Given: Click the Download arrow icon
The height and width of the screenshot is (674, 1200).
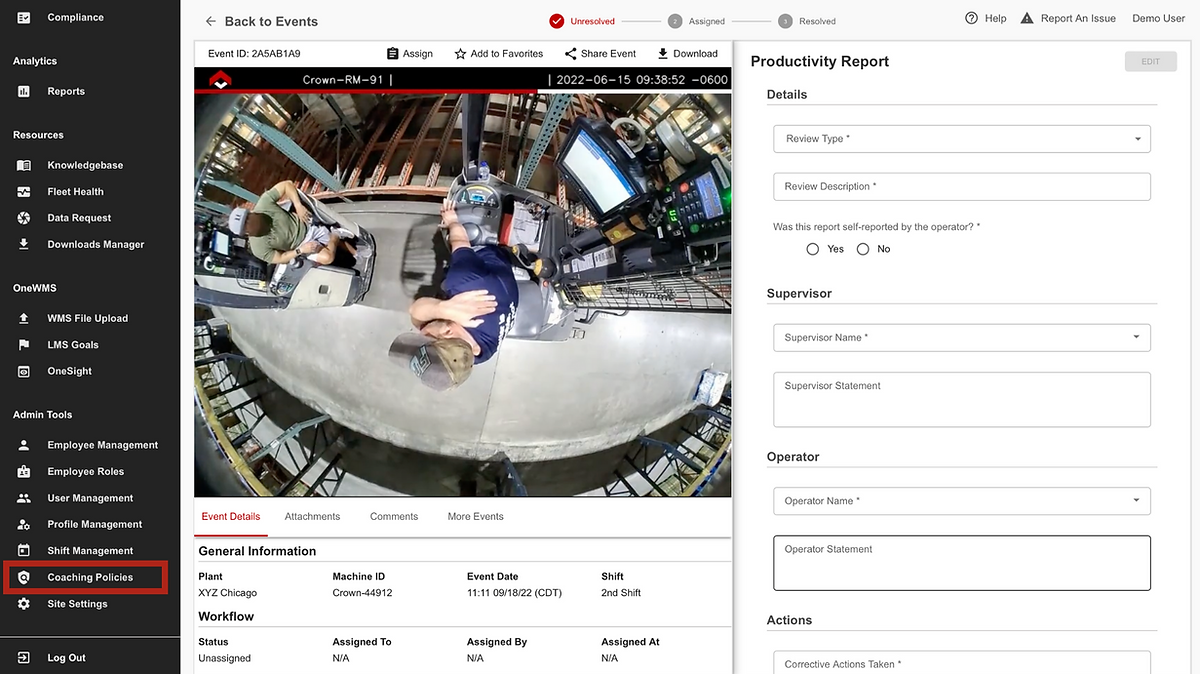Looking at the screenshot, I should tap(662, 54).
